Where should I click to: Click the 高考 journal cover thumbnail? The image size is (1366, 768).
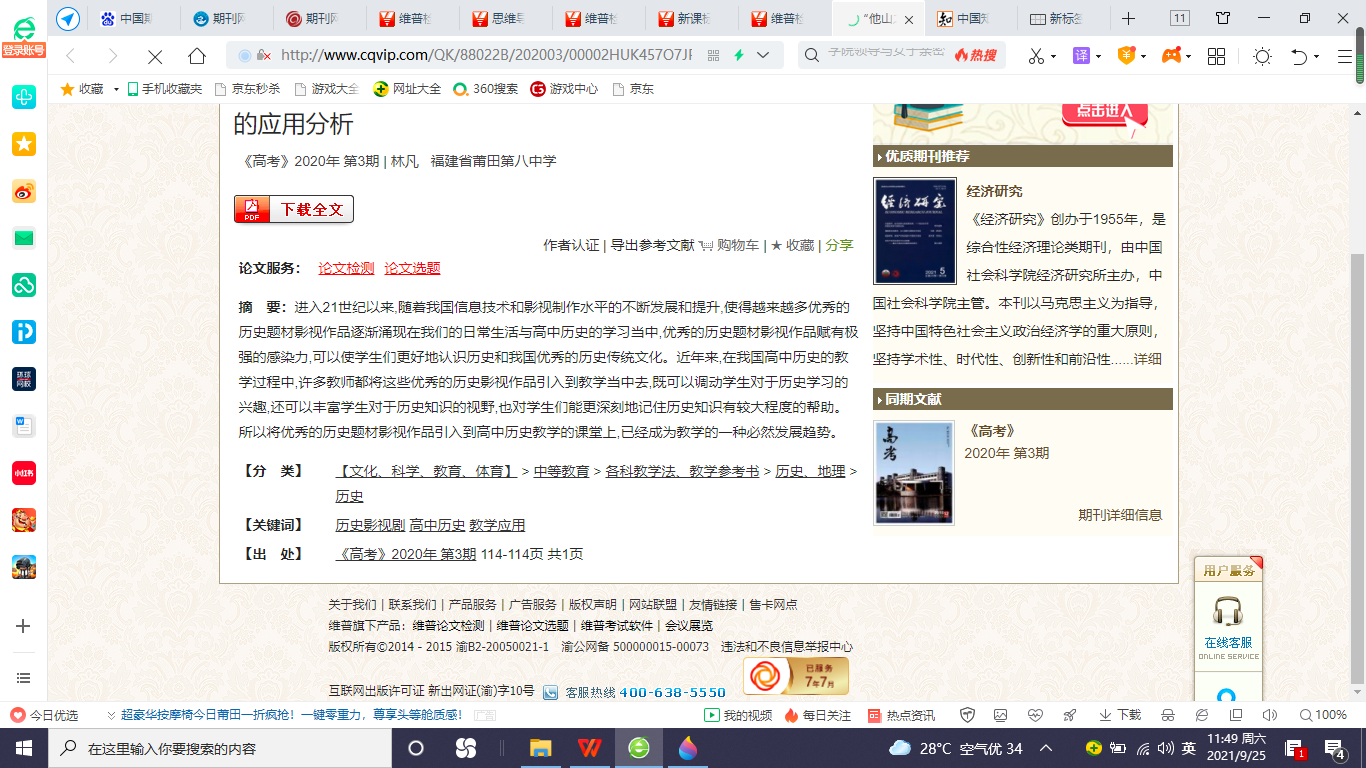point(914,473)
